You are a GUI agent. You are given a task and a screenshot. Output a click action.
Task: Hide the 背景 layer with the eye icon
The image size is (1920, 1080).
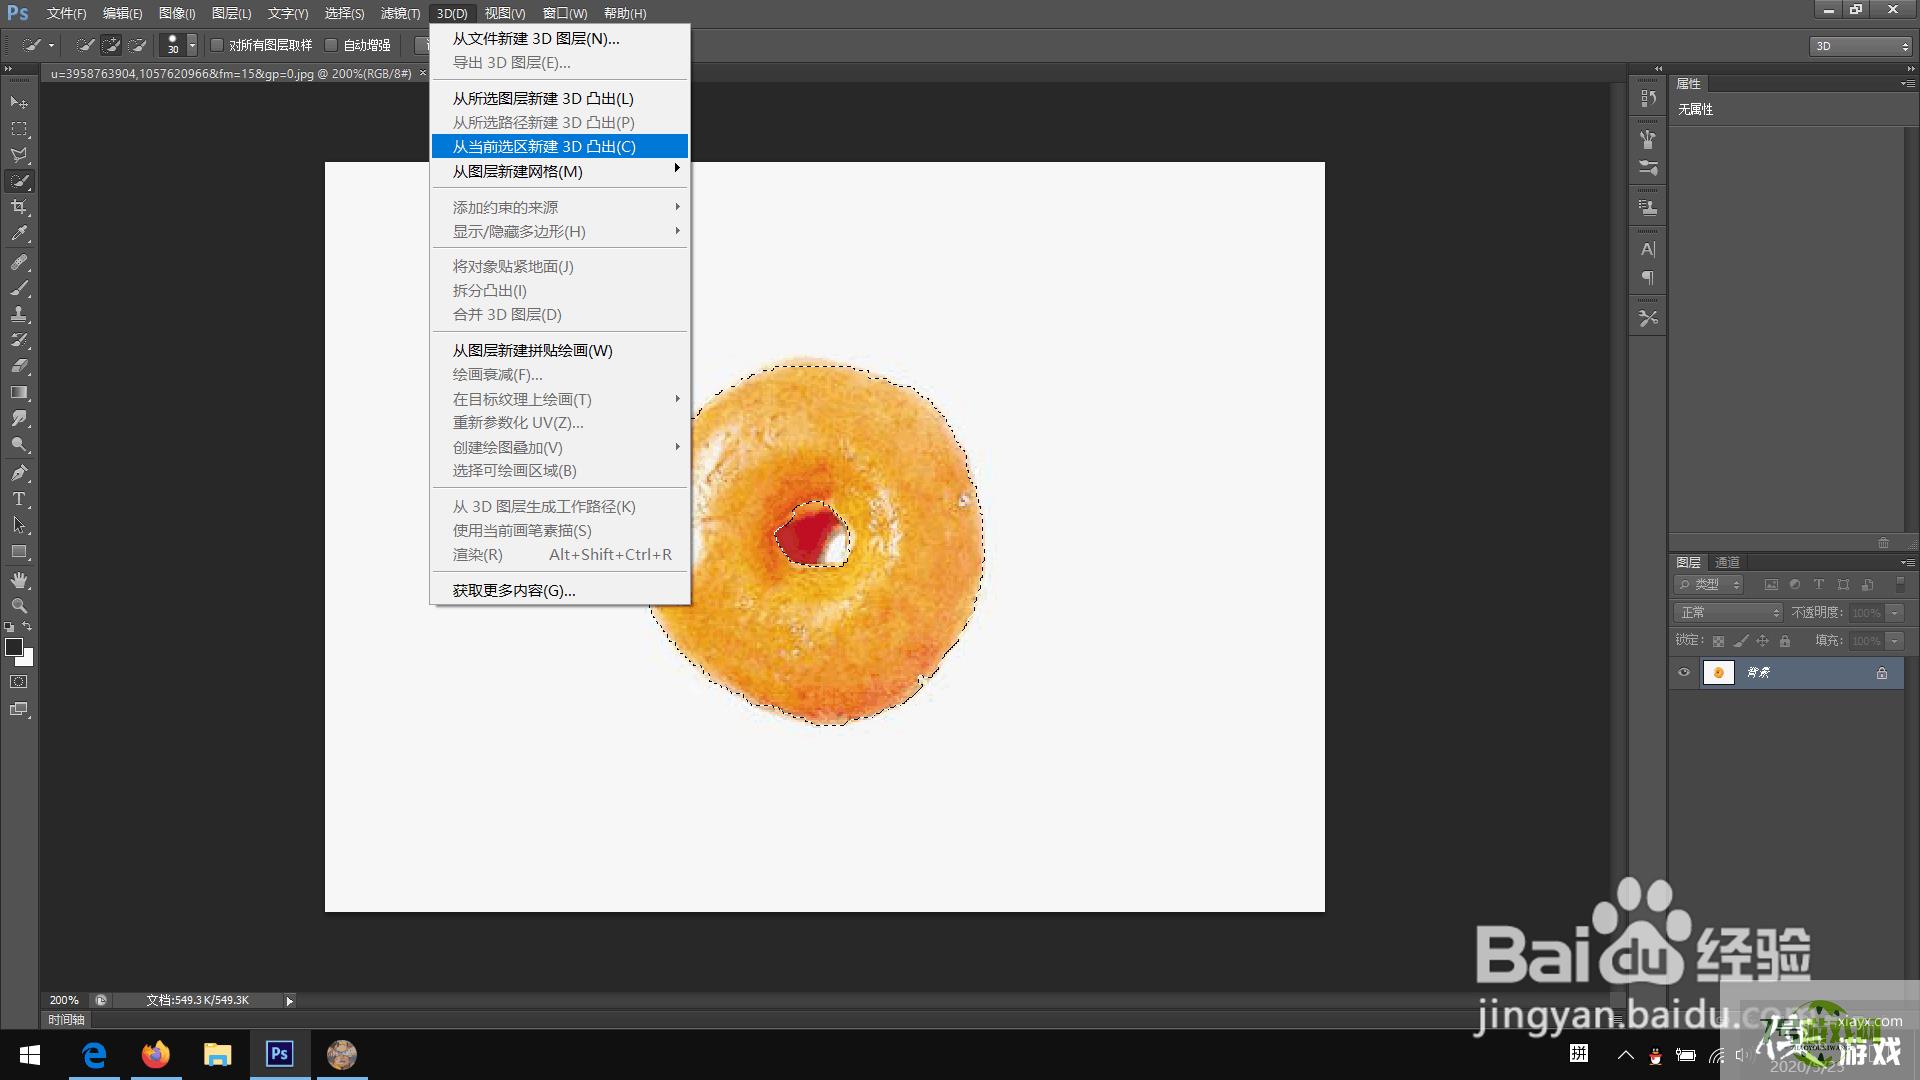[1684, 673]
